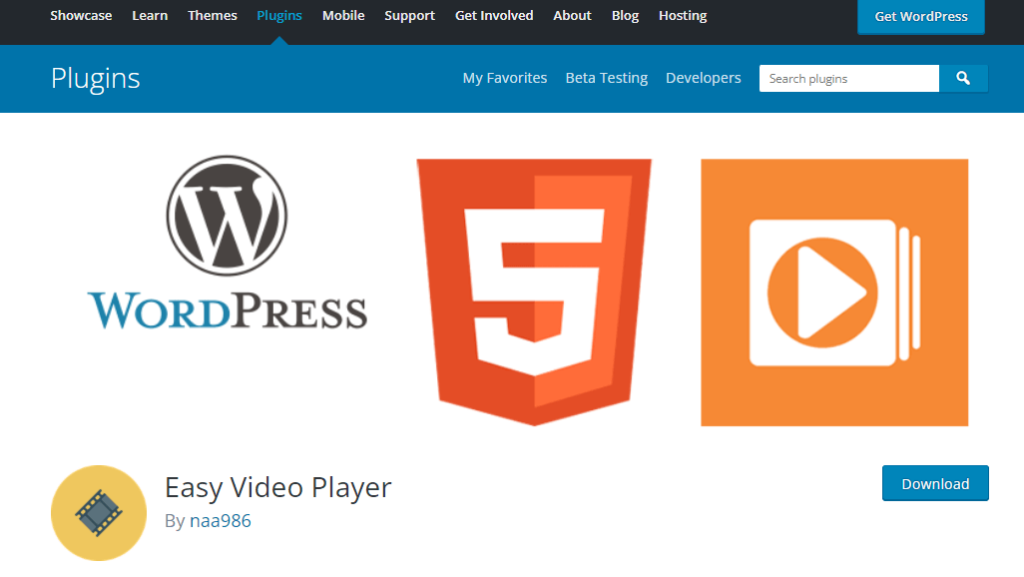Focus the Search plugins input field
This screenshot has width=1024, height=577.
point(849,78)
